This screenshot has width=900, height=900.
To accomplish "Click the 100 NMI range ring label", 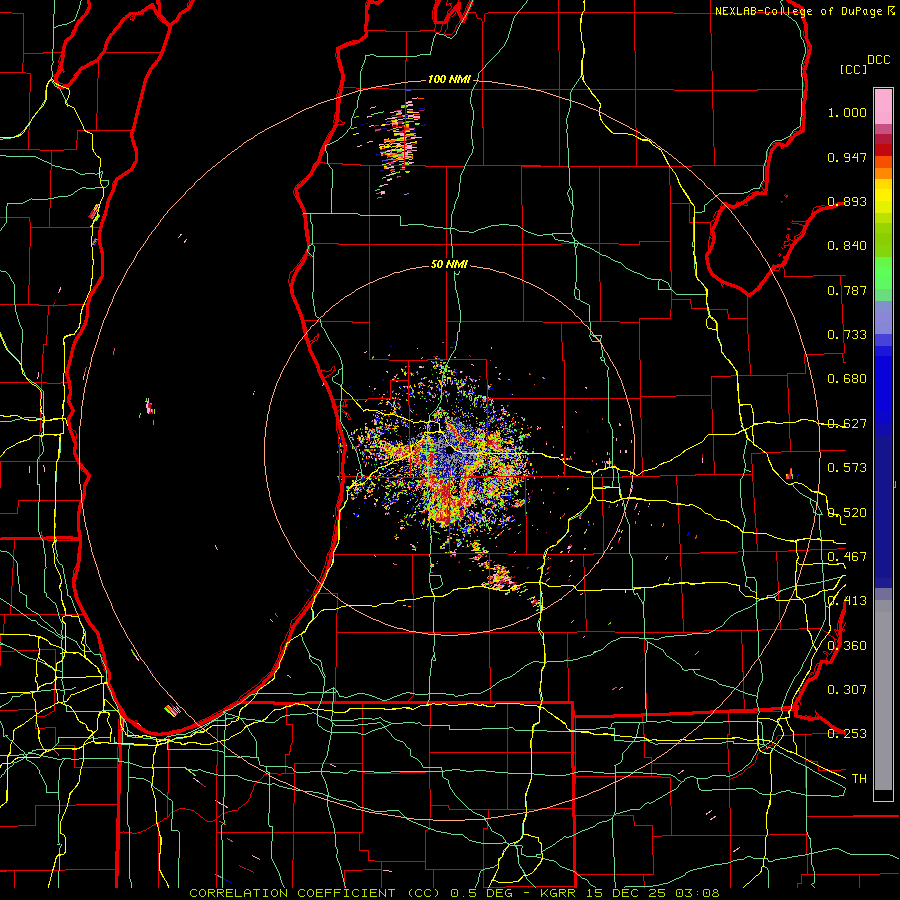I will (x=449, y=79).
